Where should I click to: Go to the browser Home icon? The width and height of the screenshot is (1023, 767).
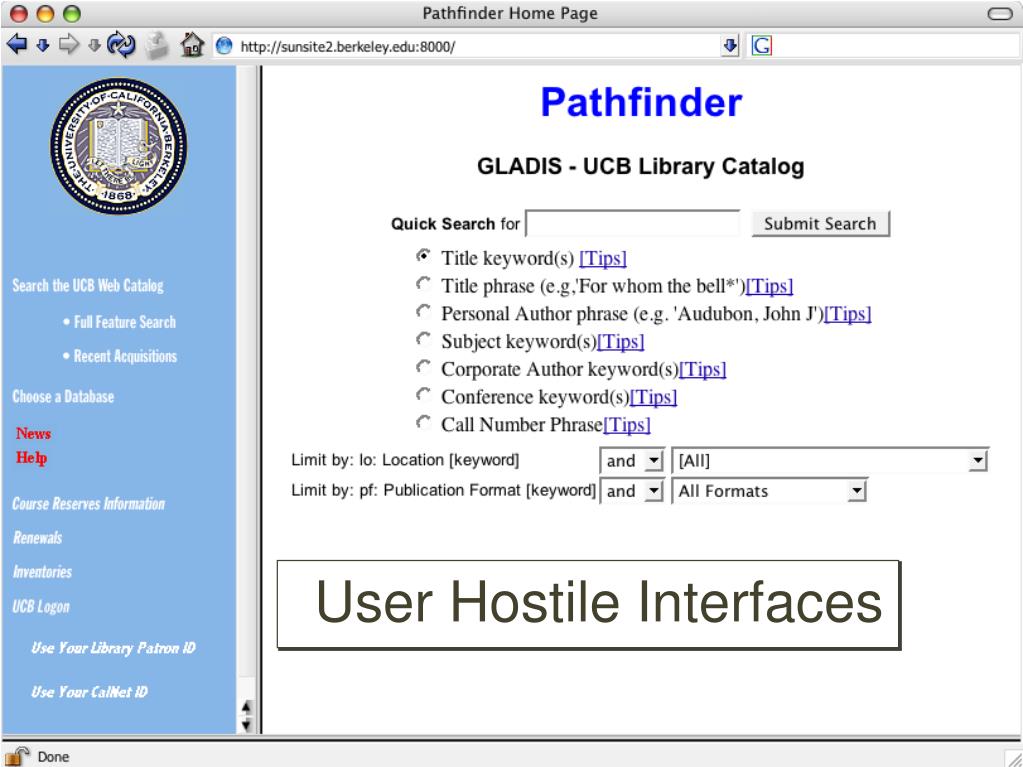(192, 45)
